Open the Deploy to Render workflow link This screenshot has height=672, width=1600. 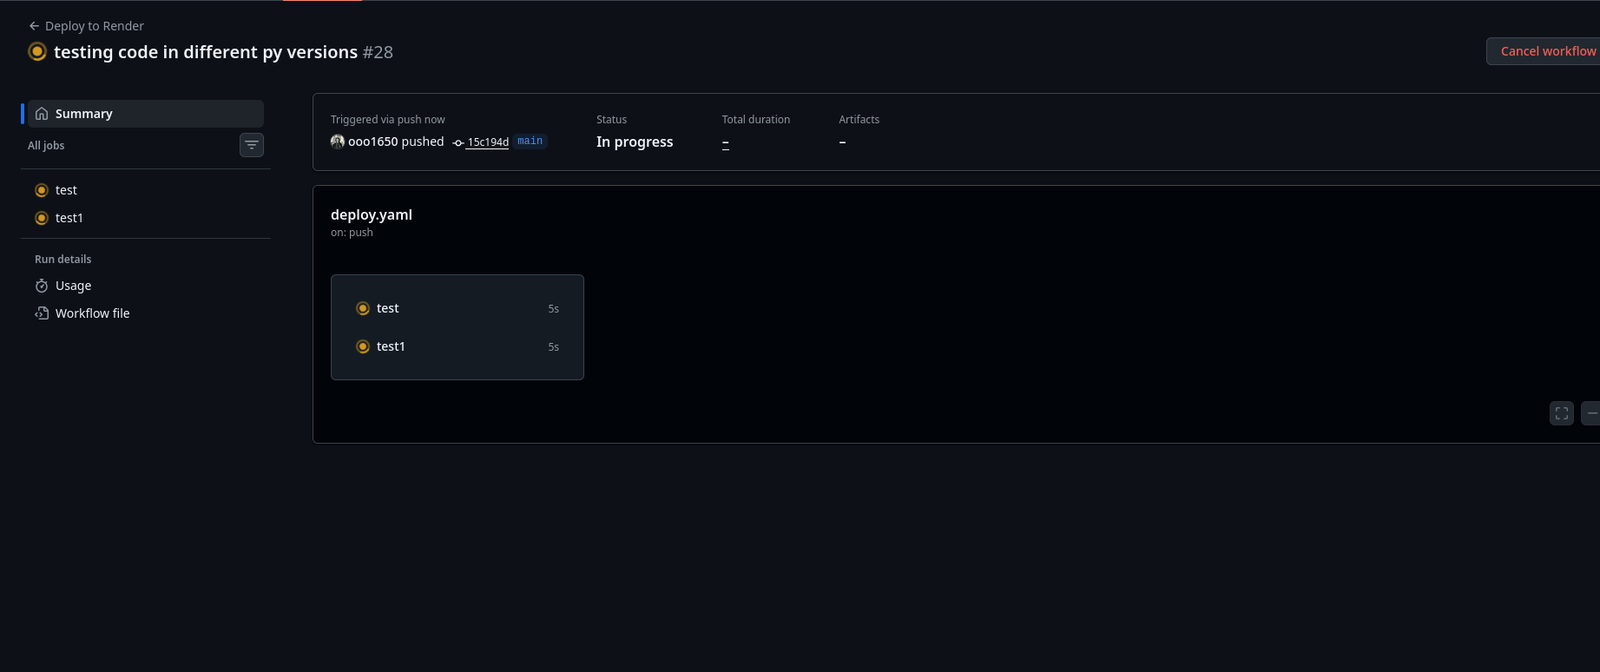click(94, 26)
